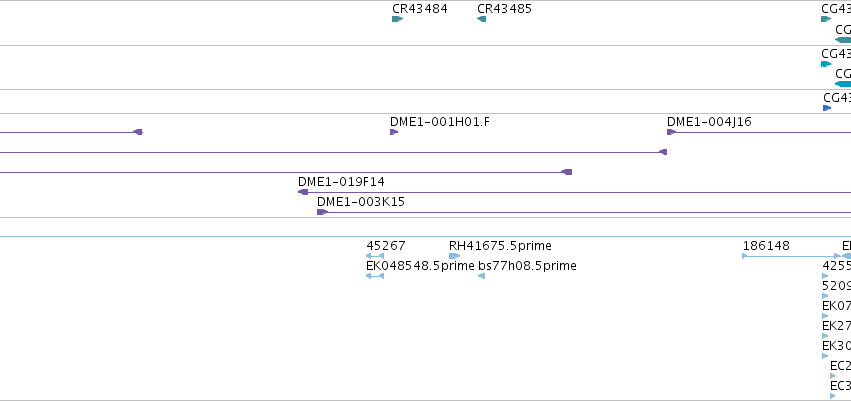Viewport: 851px width, 401px height.
Task: Click the DME1-001H01.F feature label
Action: [x=440, y=122]
